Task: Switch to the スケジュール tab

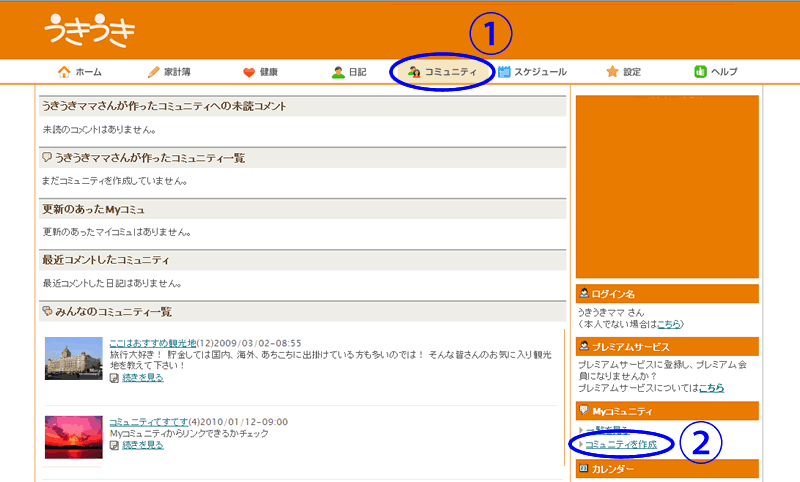Action: coord(540,72)
